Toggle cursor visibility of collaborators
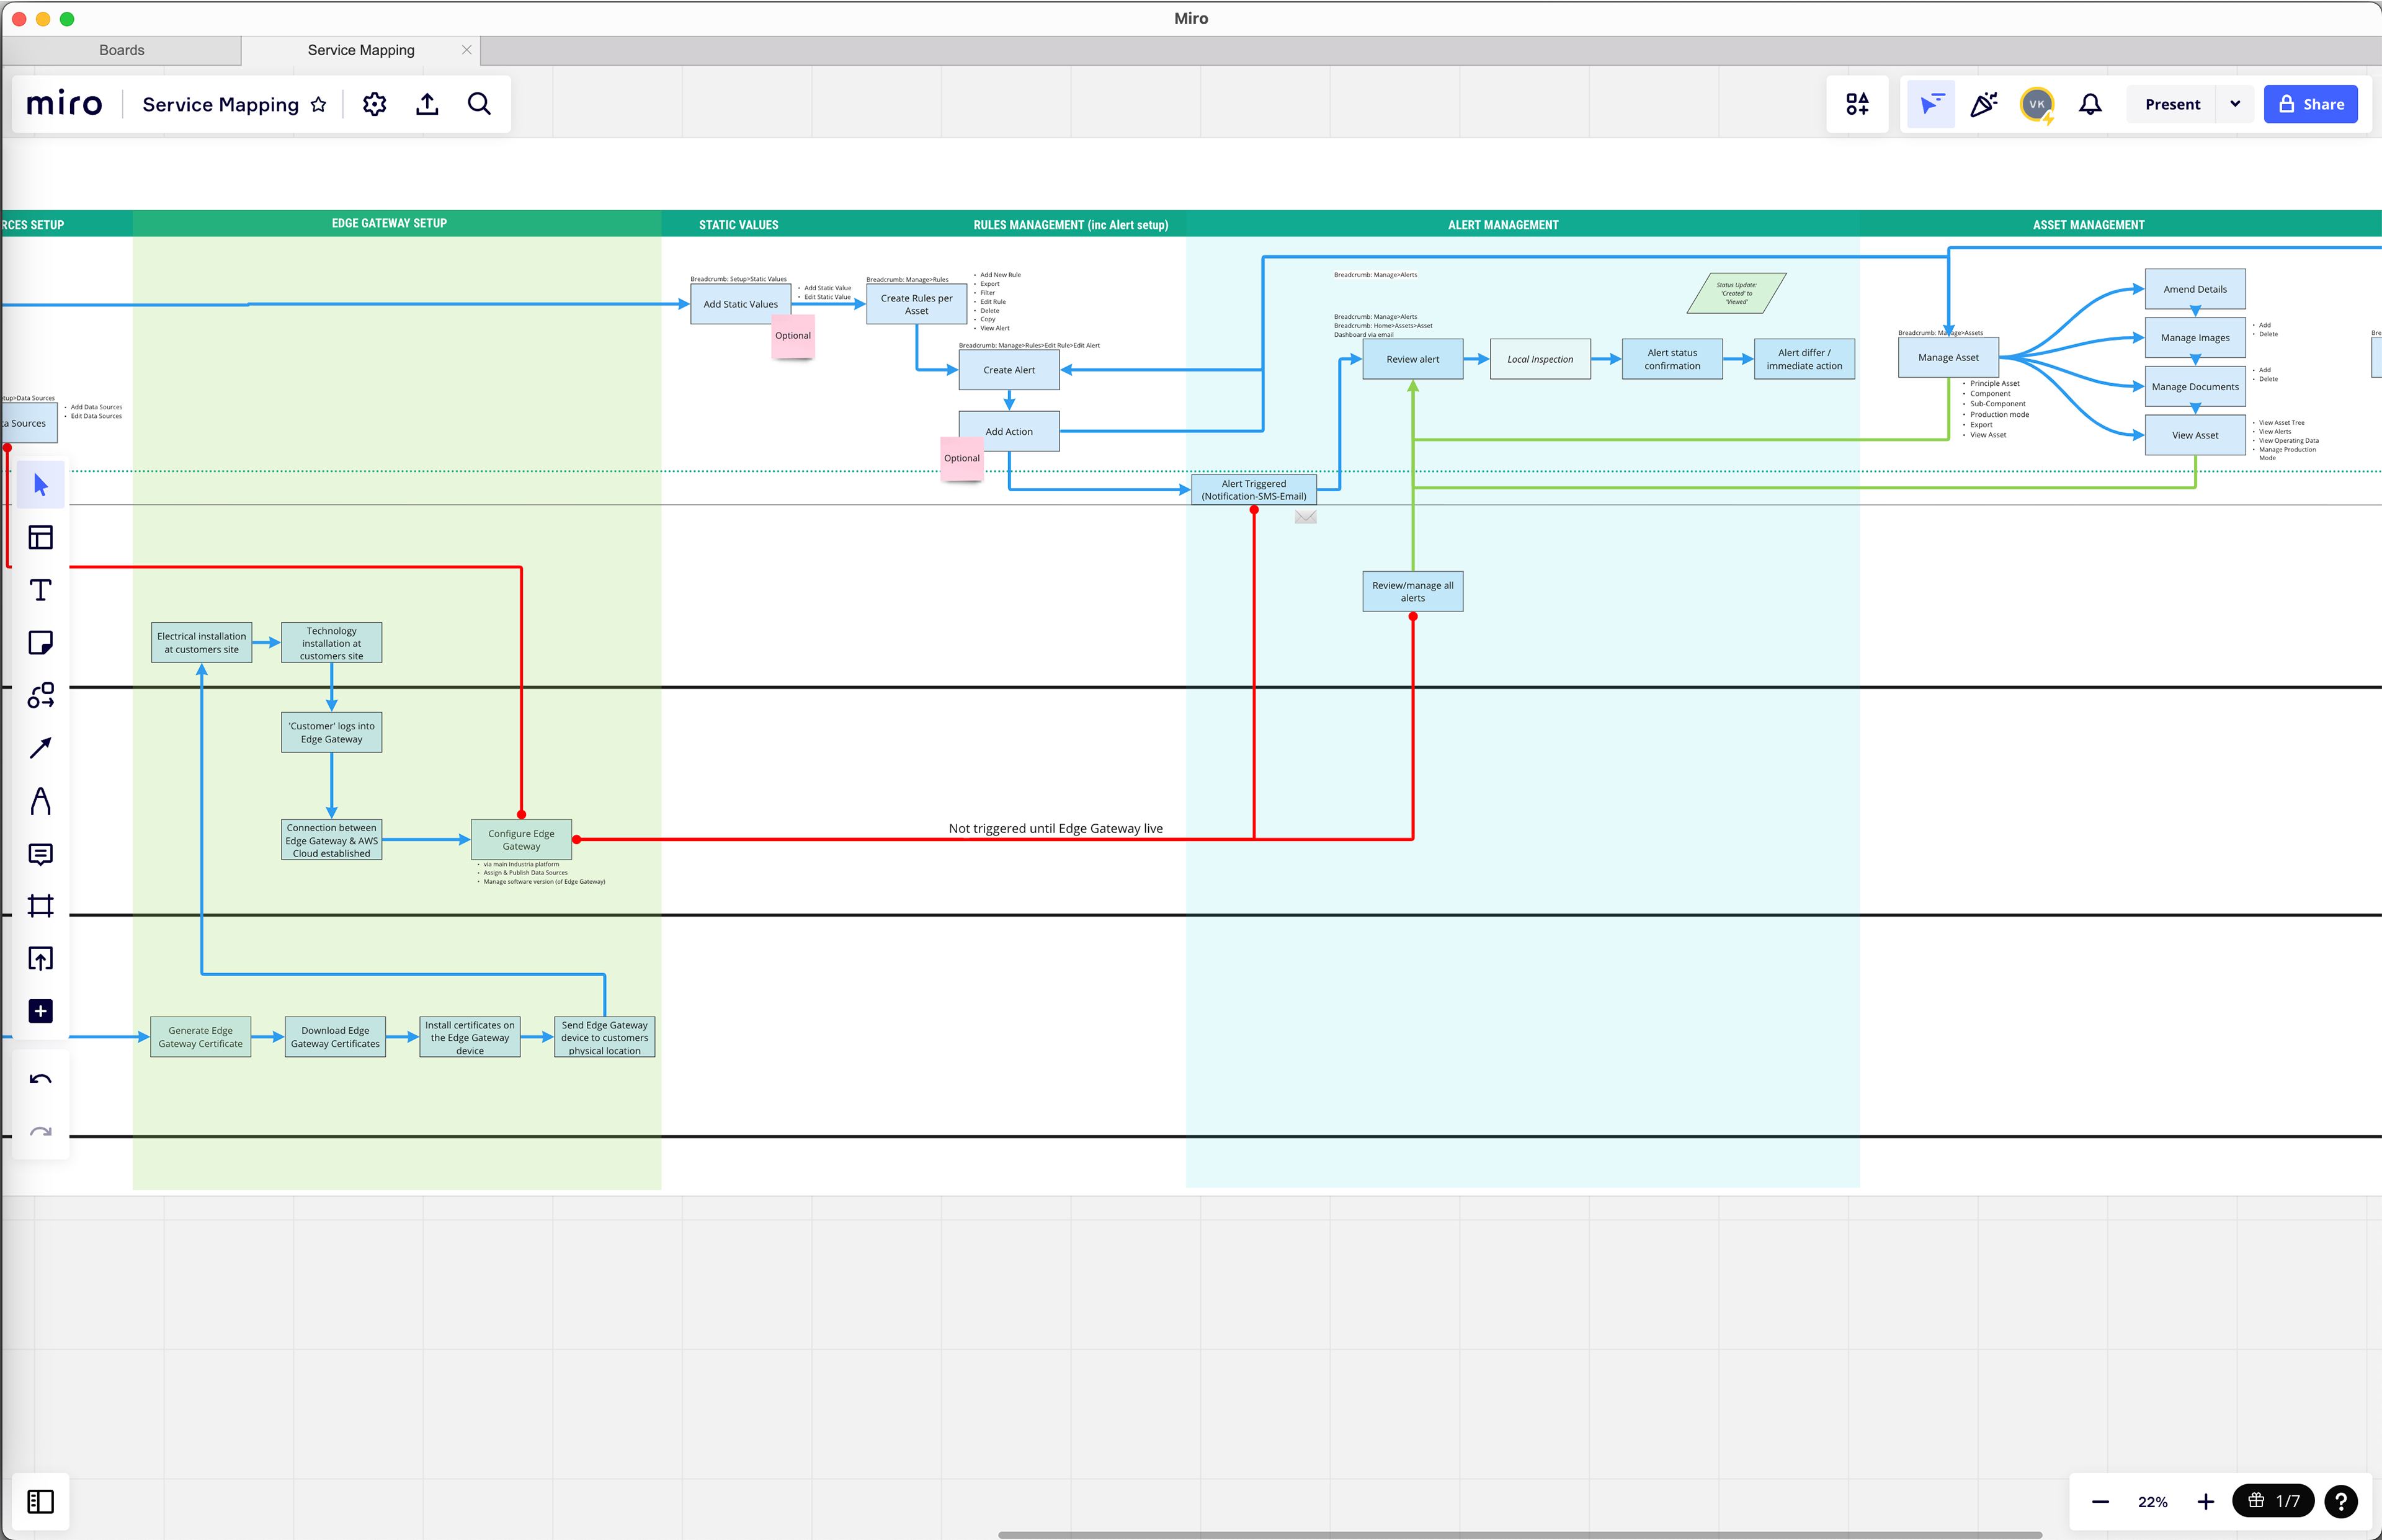The width and height of the screenshot is (2382, 1540). tap(1931, 104)
